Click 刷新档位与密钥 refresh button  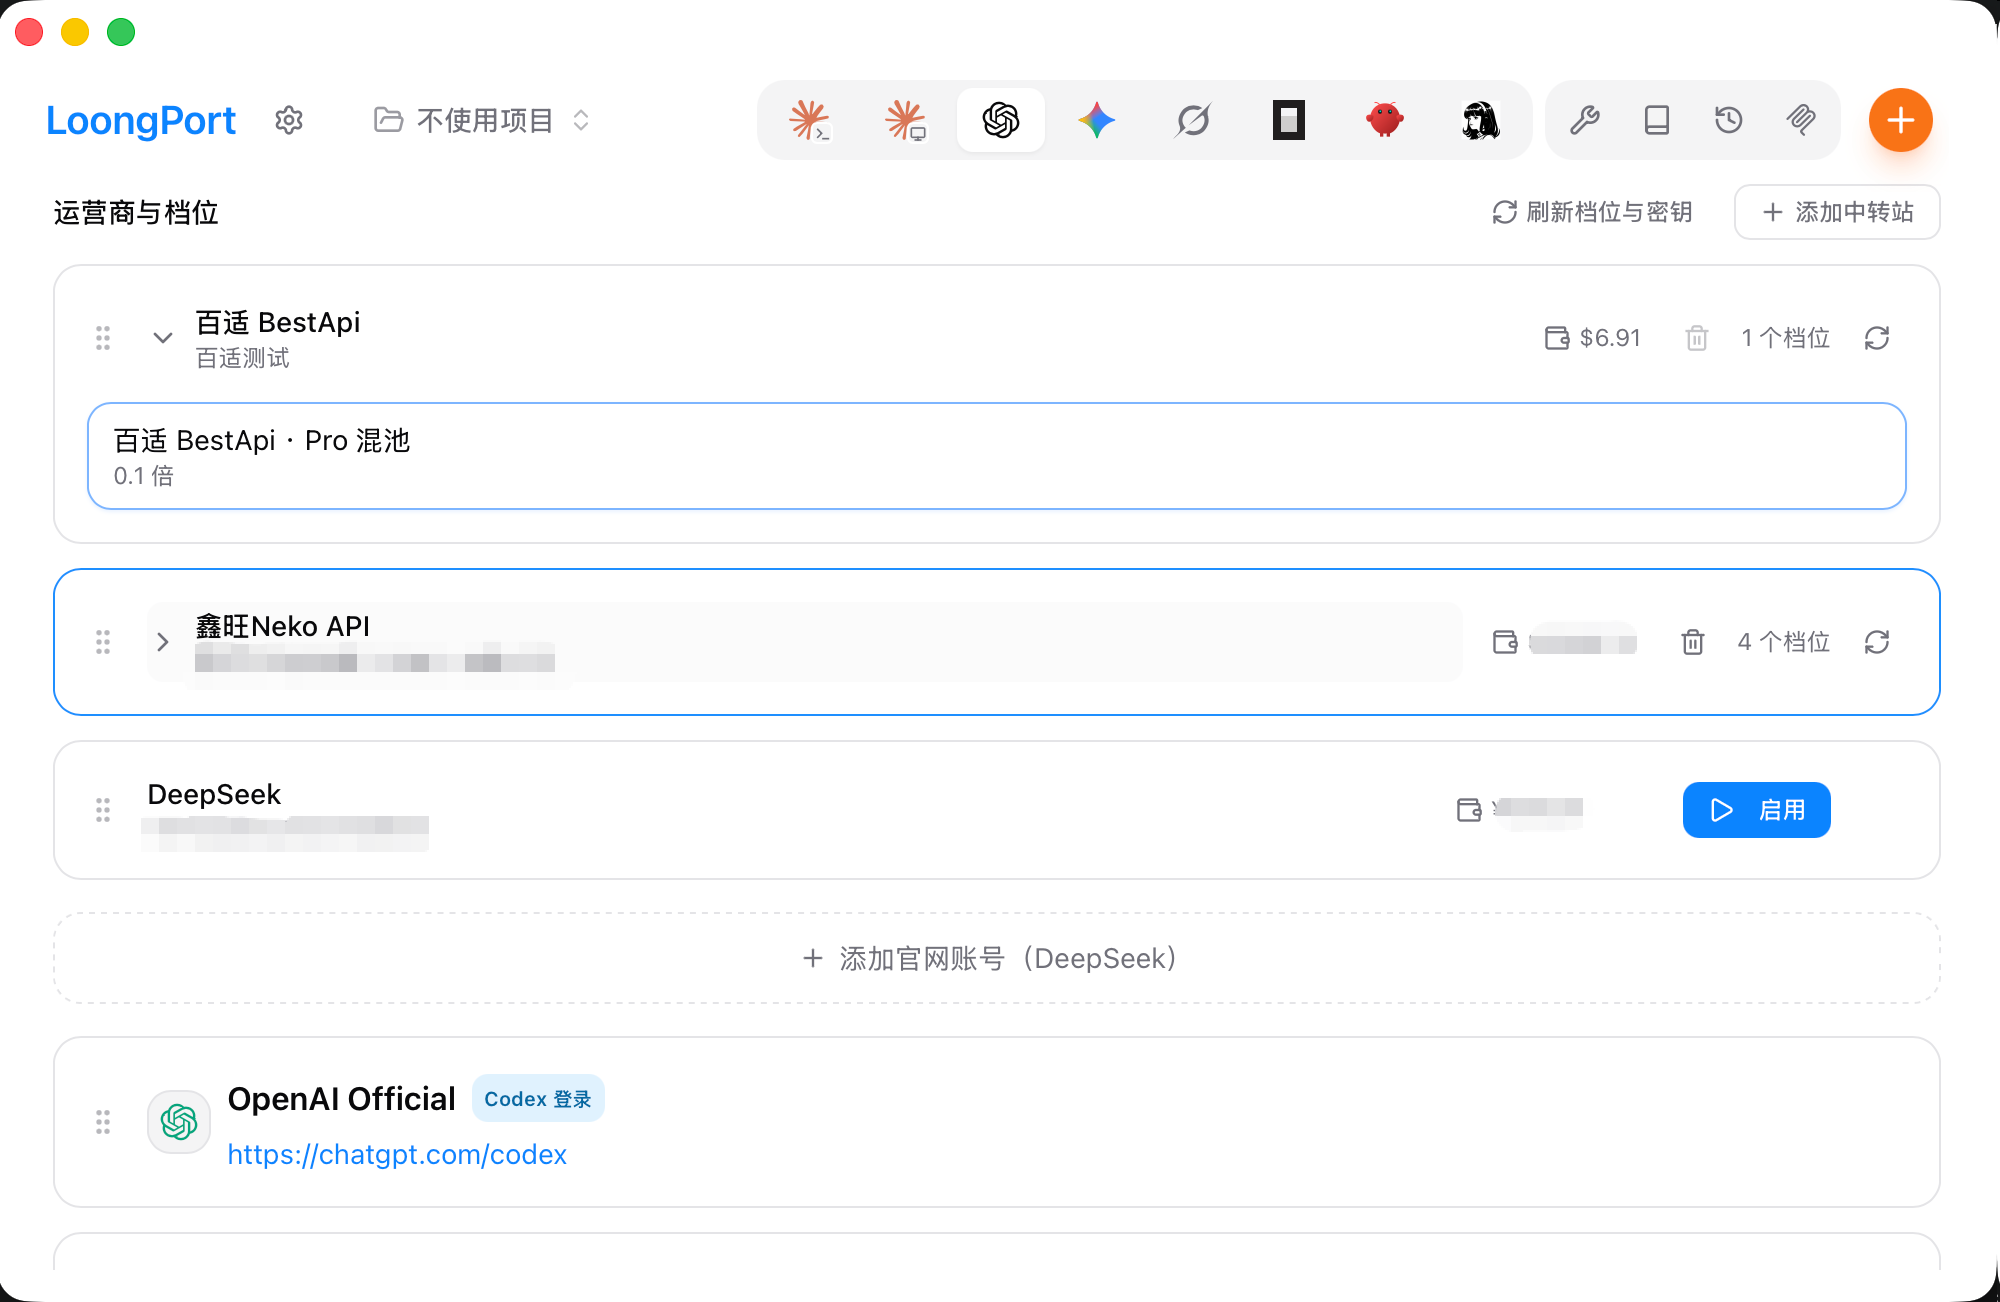1592,212
